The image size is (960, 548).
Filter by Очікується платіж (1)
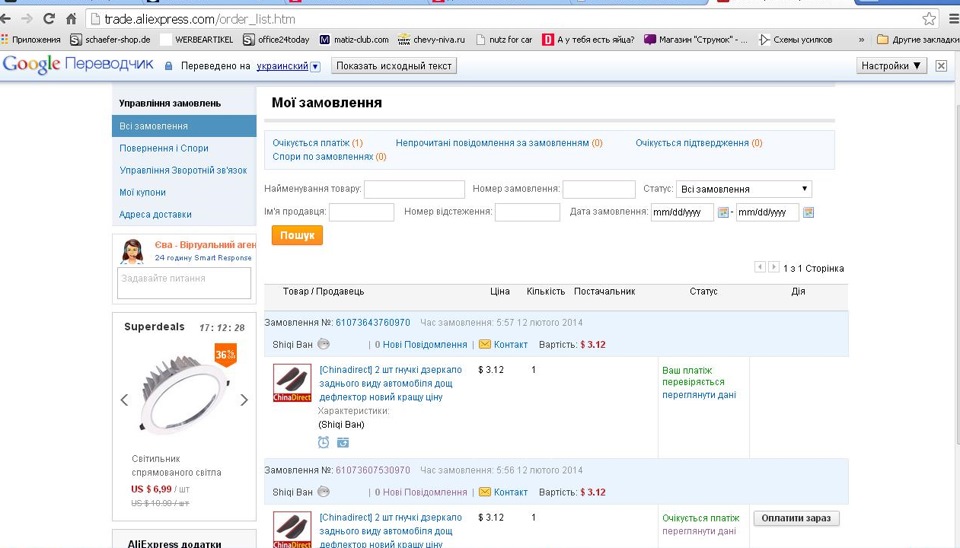(x=317, y=143)
